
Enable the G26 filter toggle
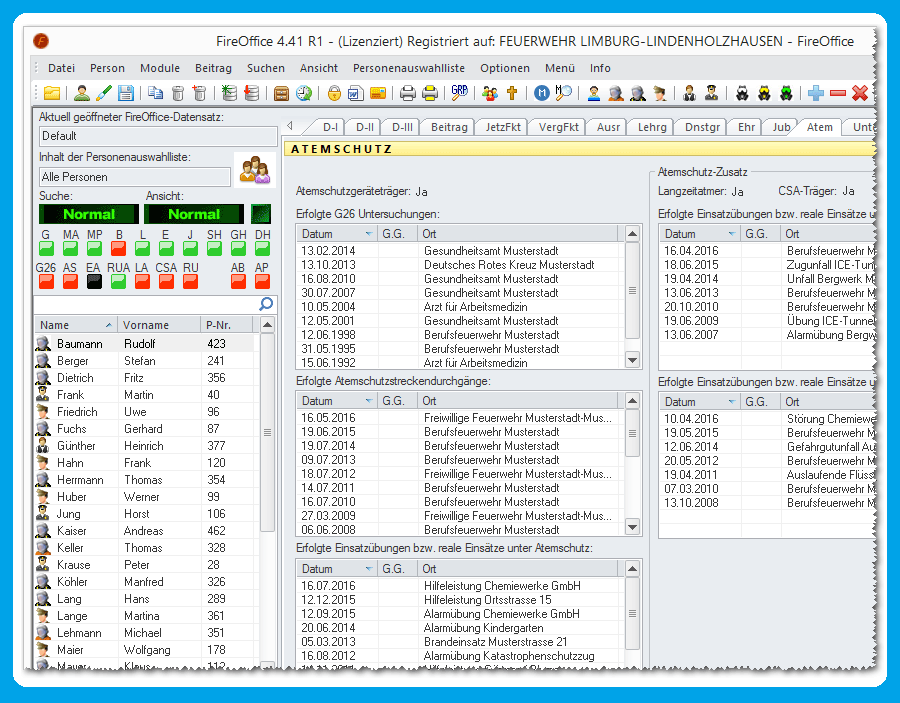point(46,282)
